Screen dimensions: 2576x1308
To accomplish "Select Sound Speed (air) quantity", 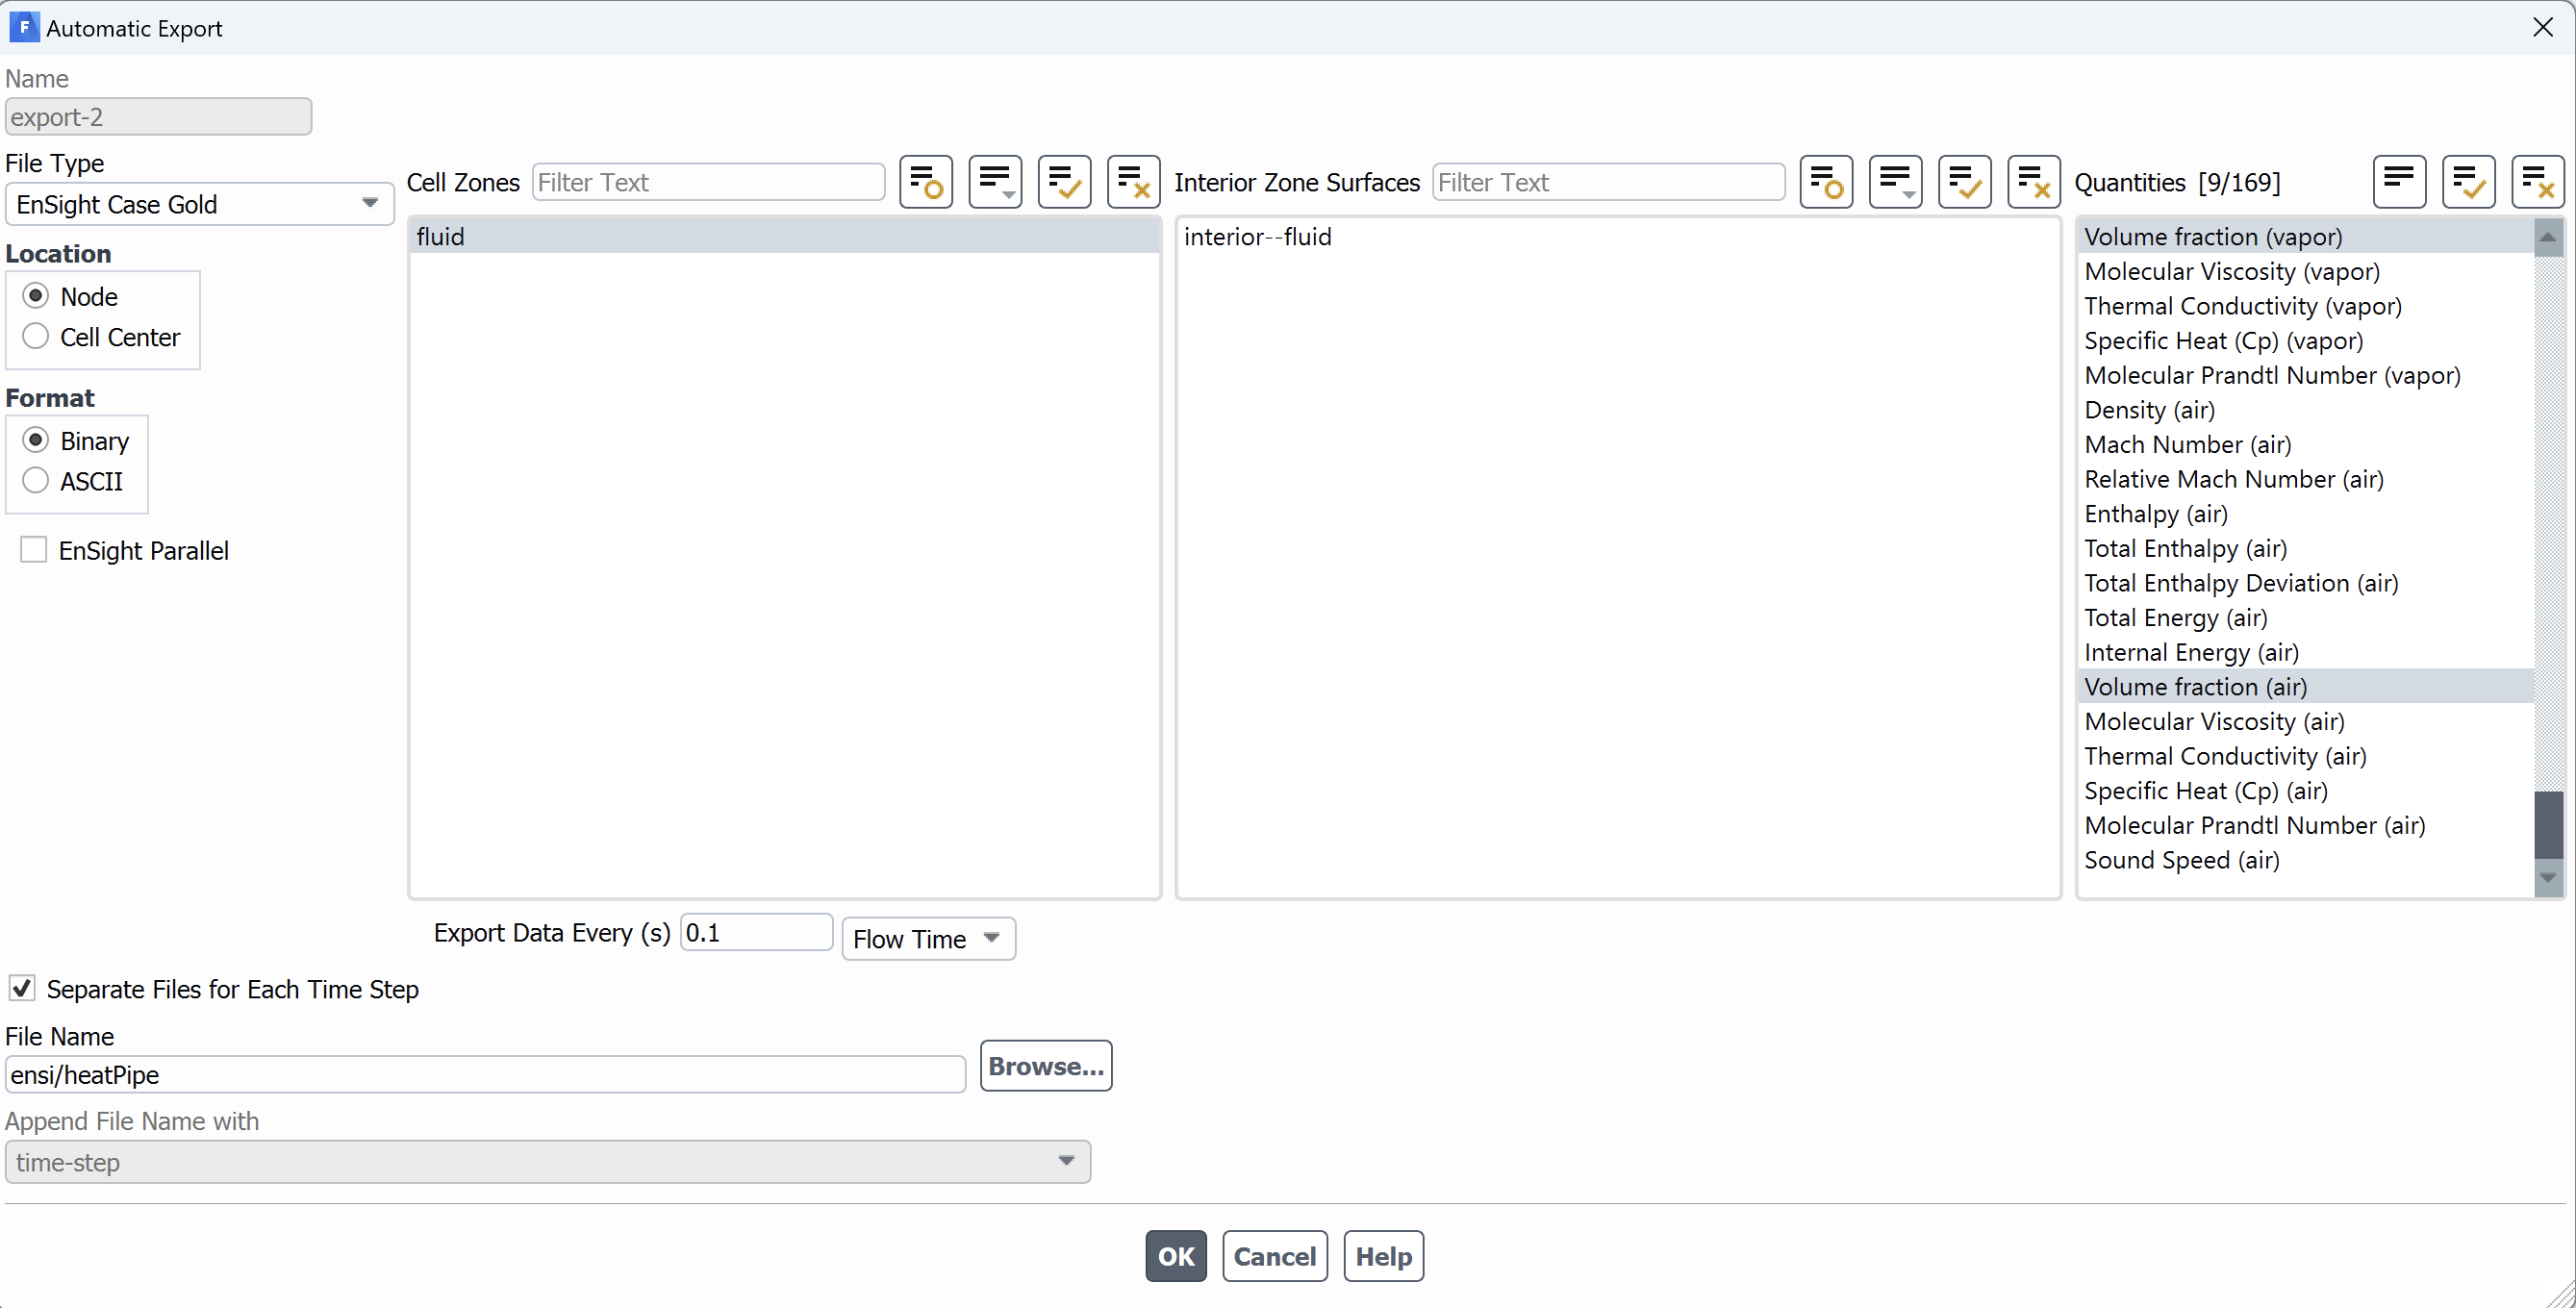I will pyautogui.click(x=2306, y=860).
